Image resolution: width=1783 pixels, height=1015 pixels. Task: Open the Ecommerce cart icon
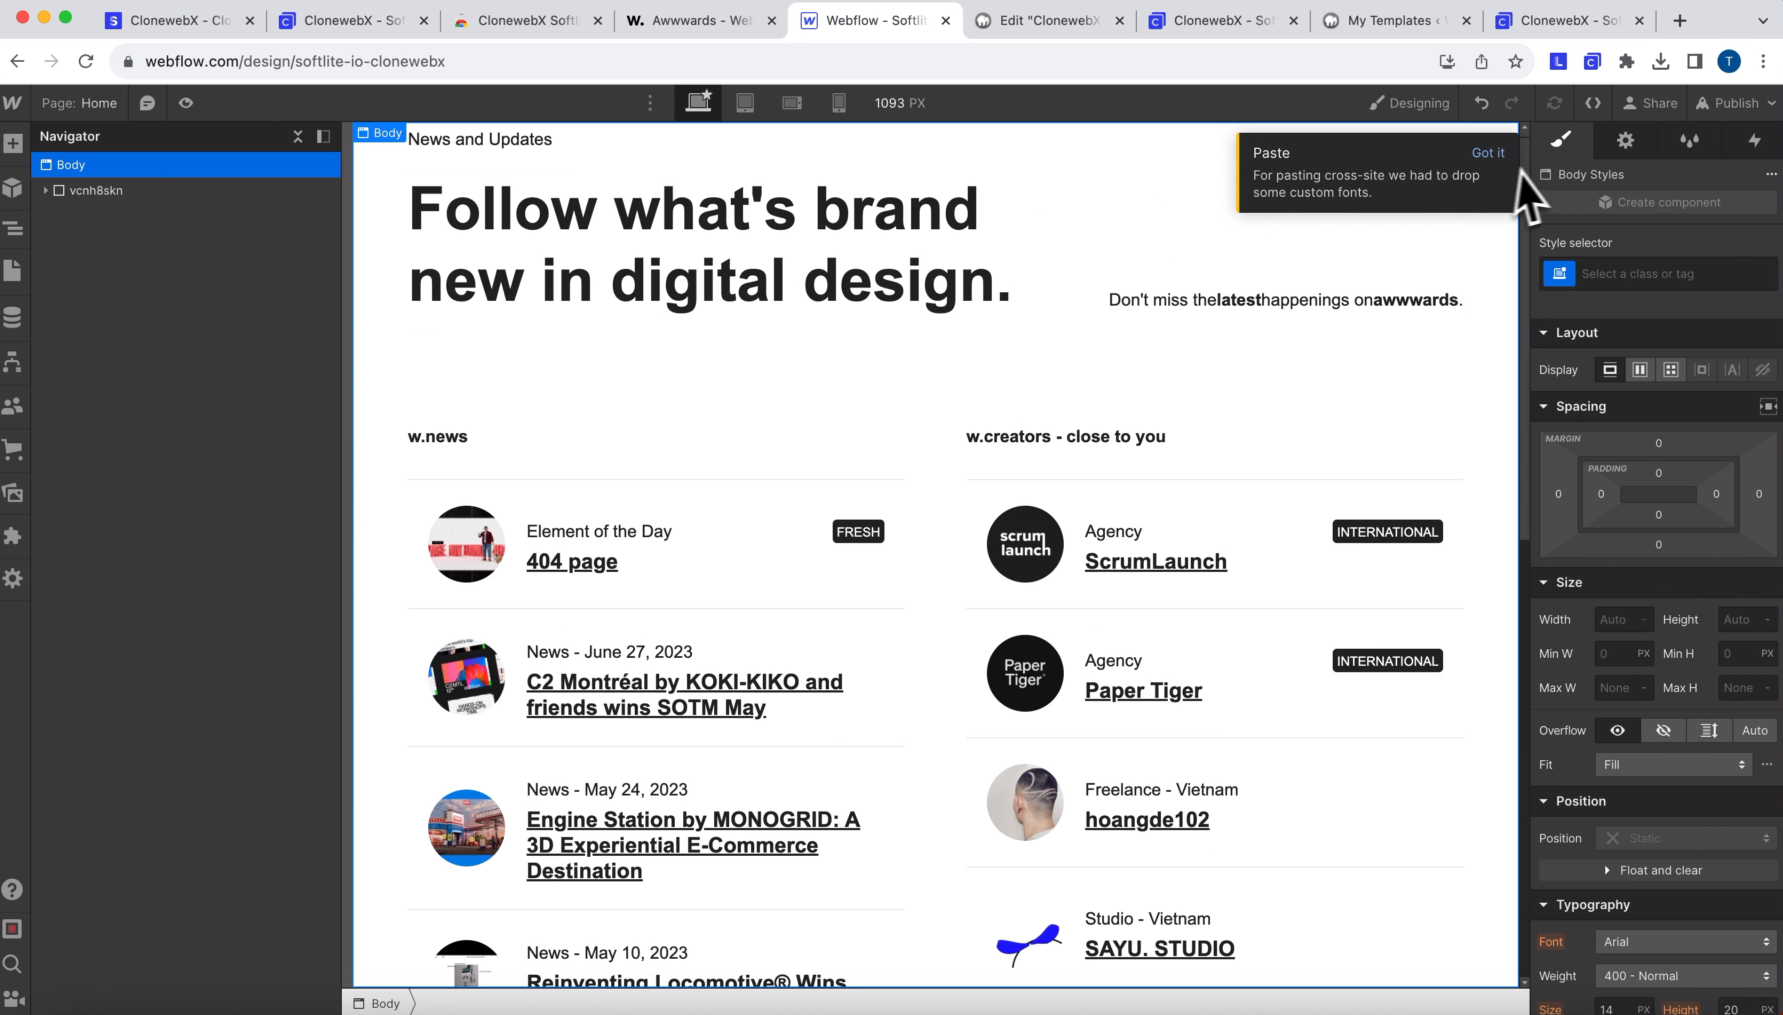click(13, 450)
